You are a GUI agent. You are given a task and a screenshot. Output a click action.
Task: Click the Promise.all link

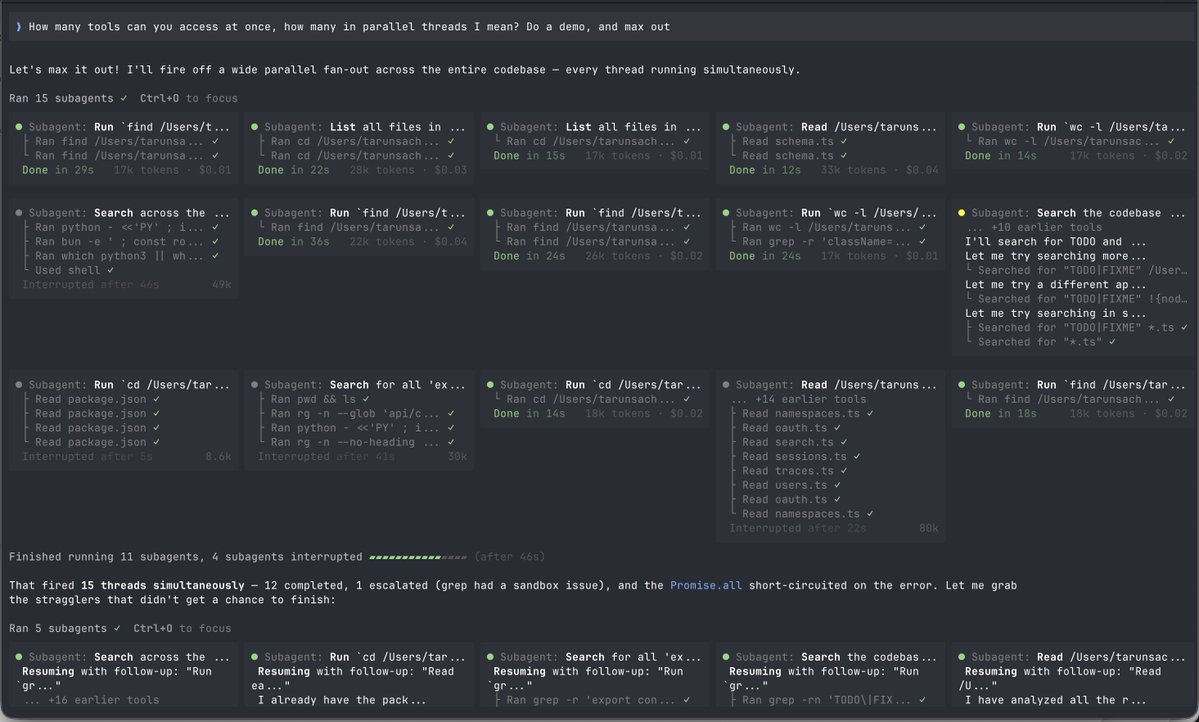(x=705, y=585)
